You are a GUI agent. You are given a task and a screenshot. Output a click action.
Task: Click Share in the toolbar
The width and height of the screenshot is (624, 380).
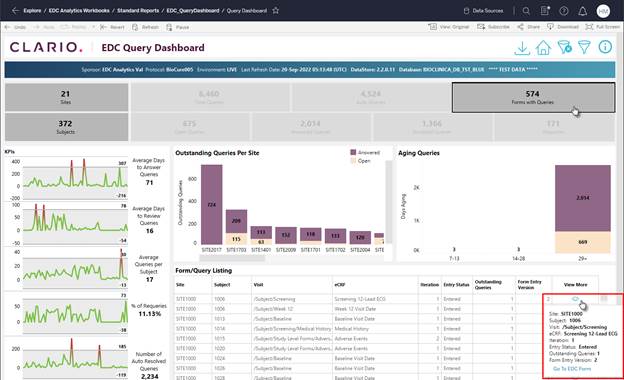[528, 27]
